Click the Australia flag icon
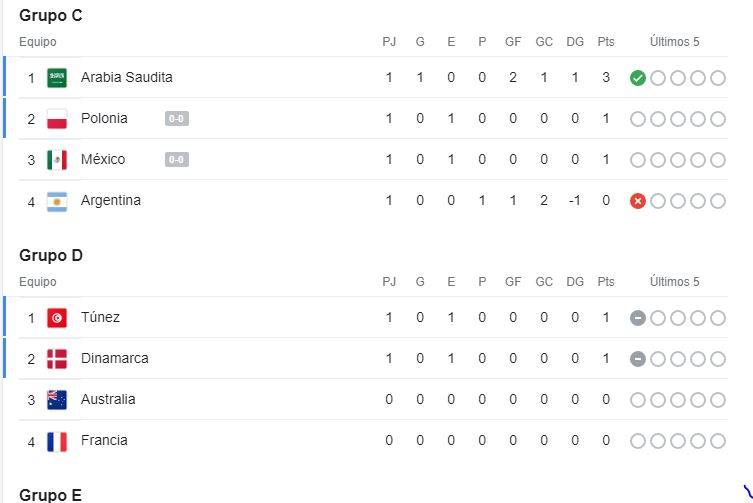Screen dimensions: 753x503 click(x=57, y=400)
